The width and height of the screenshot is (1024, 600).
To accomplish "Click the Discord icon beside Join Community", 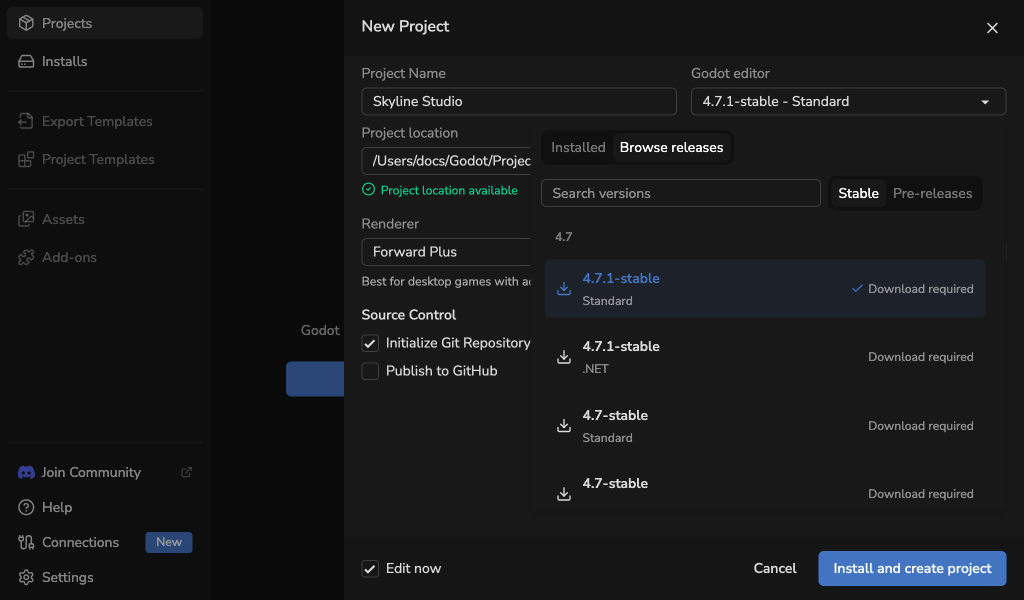I will pyautogui.click(x=26, y=472).
